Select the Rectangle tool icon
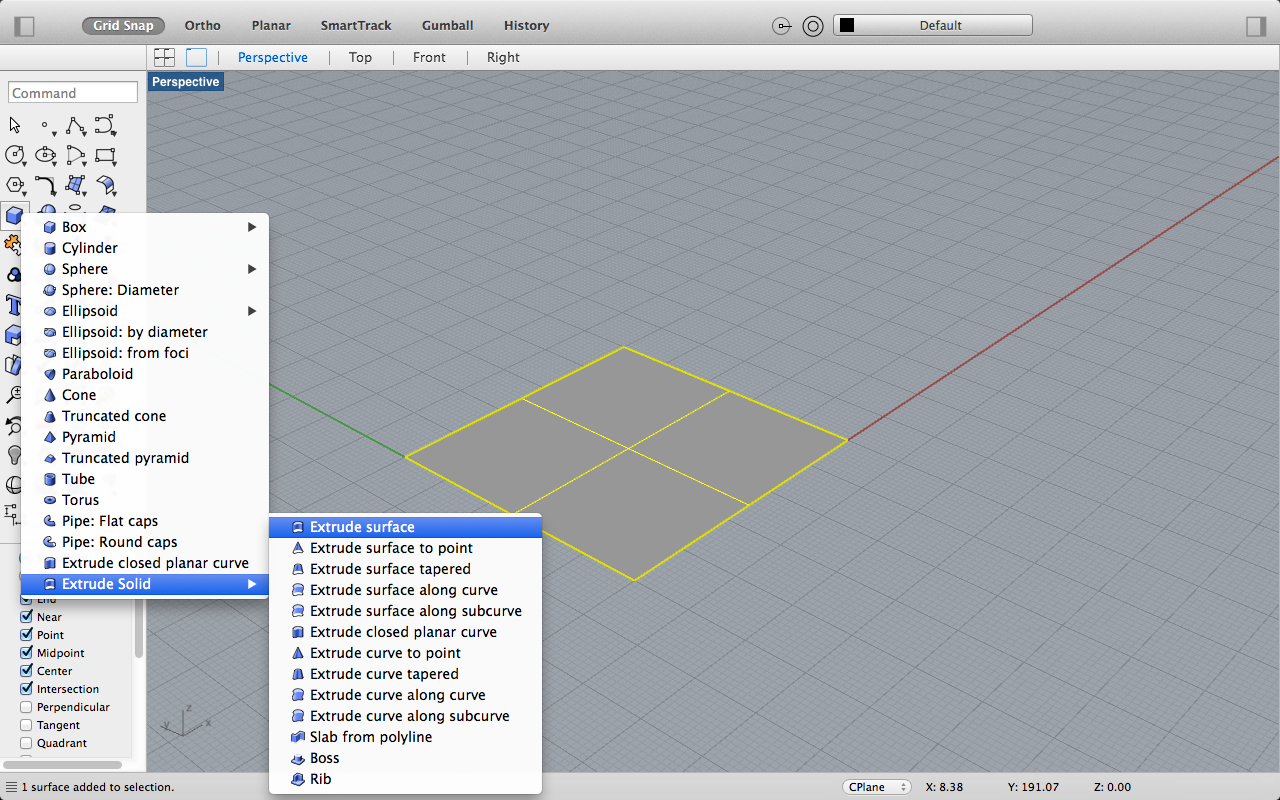This screenshot has height=800, width=1280. click(105, 155)
